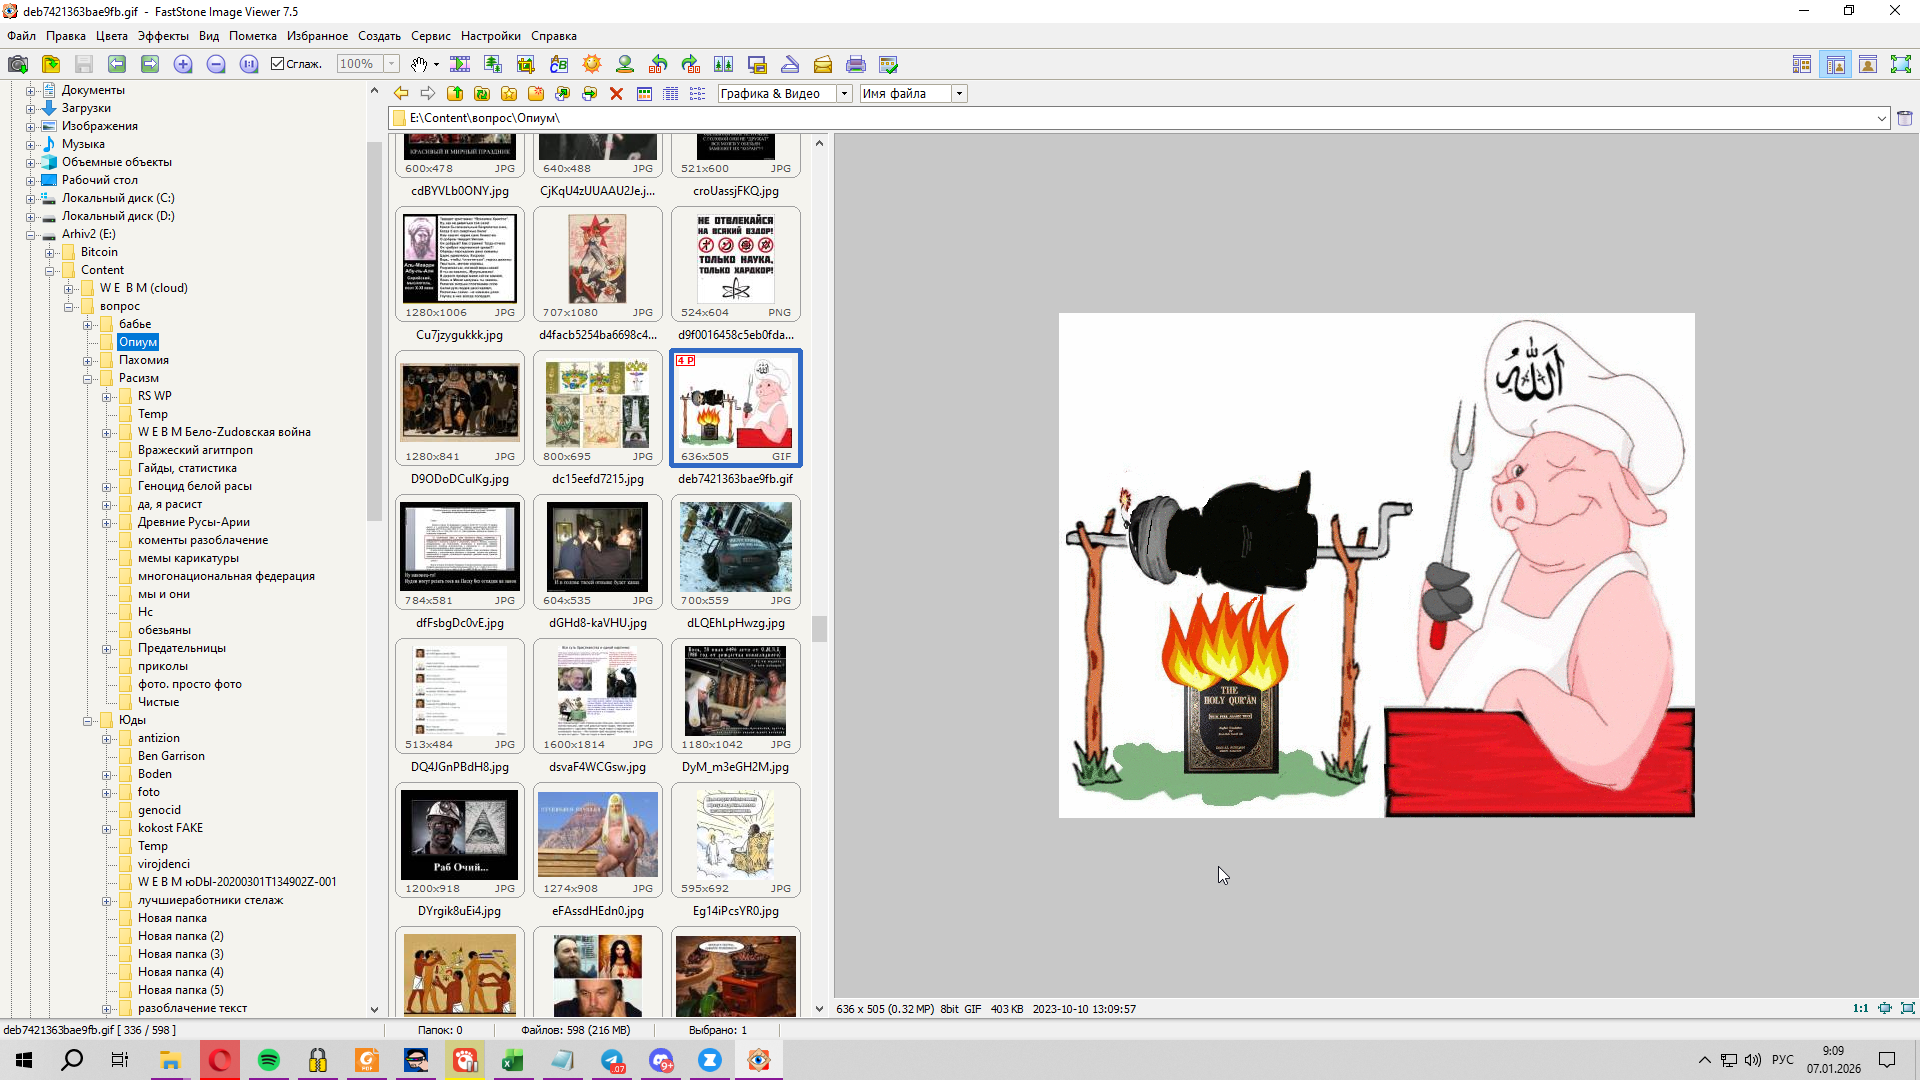Click the red Delete X icon
The height and width of the screenshot is (1080, 1920).
(x=617, y=94)
